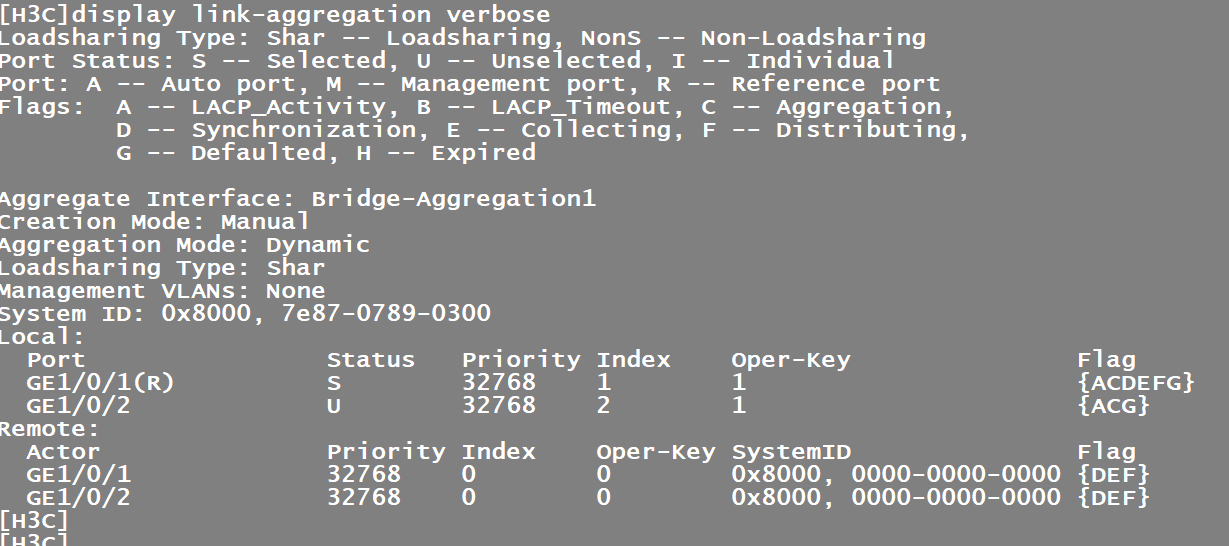This screenshot has width=1229, height=546.
Task: Click the 'S' status of GE1/0/1
Action: point(334,383)
